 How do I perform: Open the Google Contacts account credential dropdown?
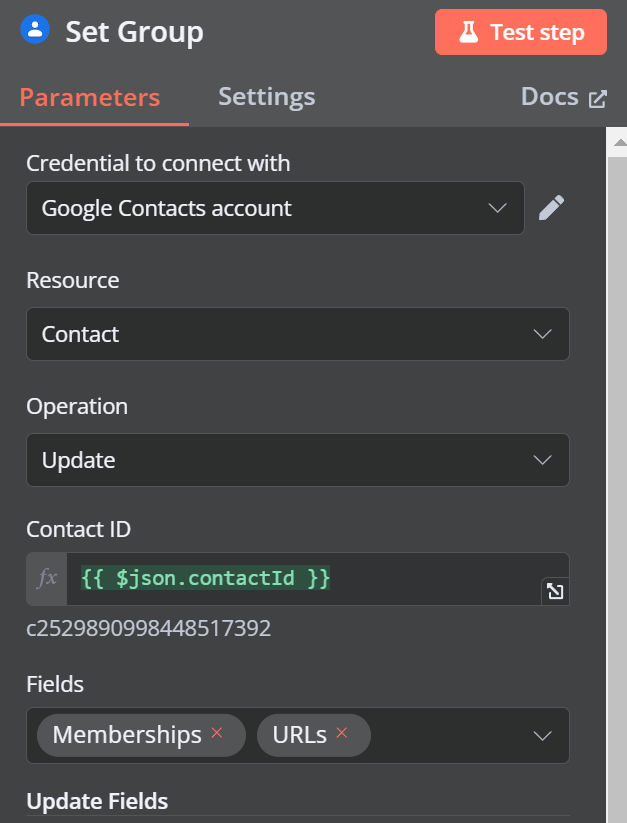275,208
